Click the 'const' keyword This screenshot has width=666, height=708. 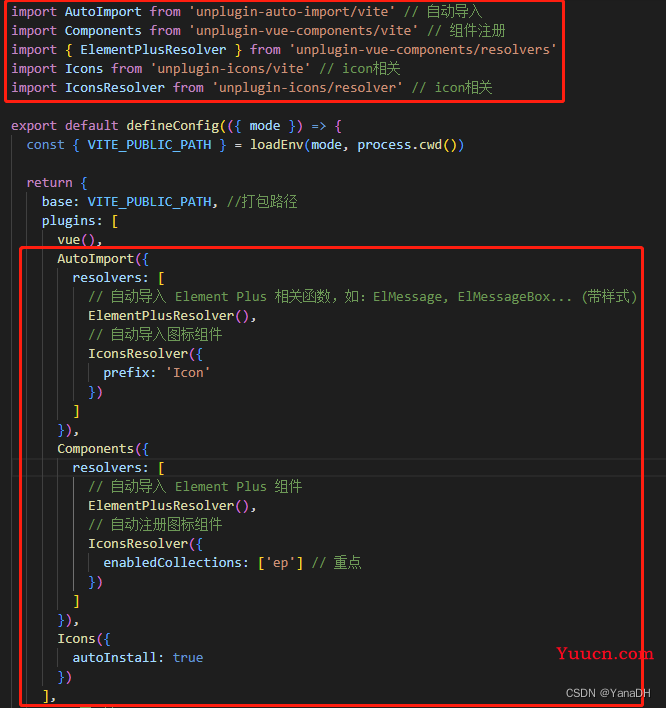(x=45, y=144)
